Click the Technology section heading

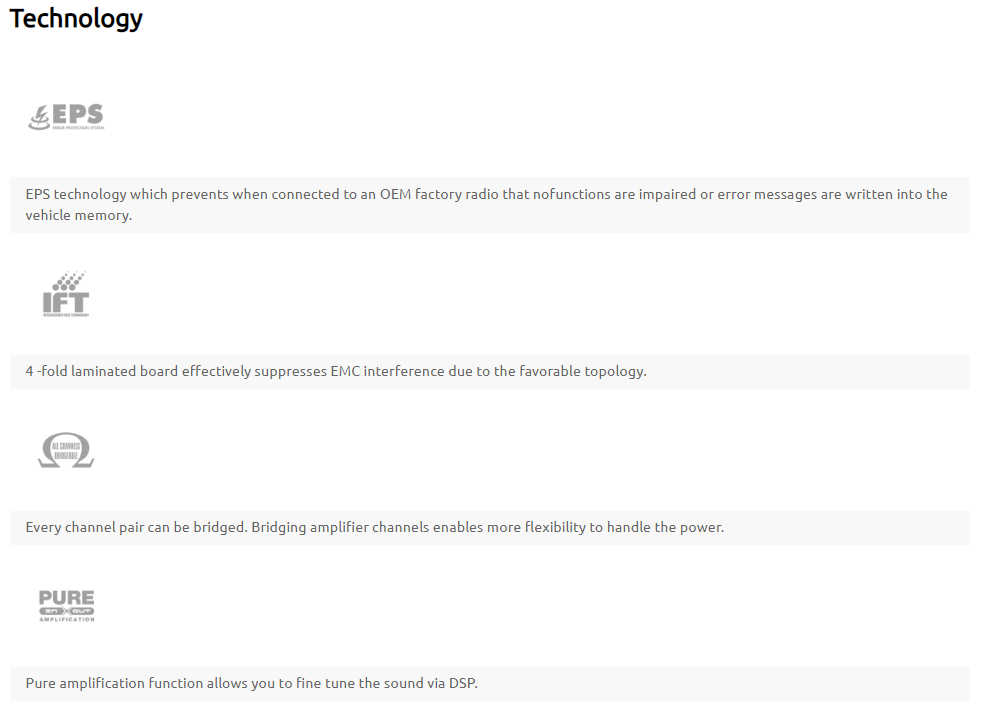pyautogui.click(x=76, y=18)
